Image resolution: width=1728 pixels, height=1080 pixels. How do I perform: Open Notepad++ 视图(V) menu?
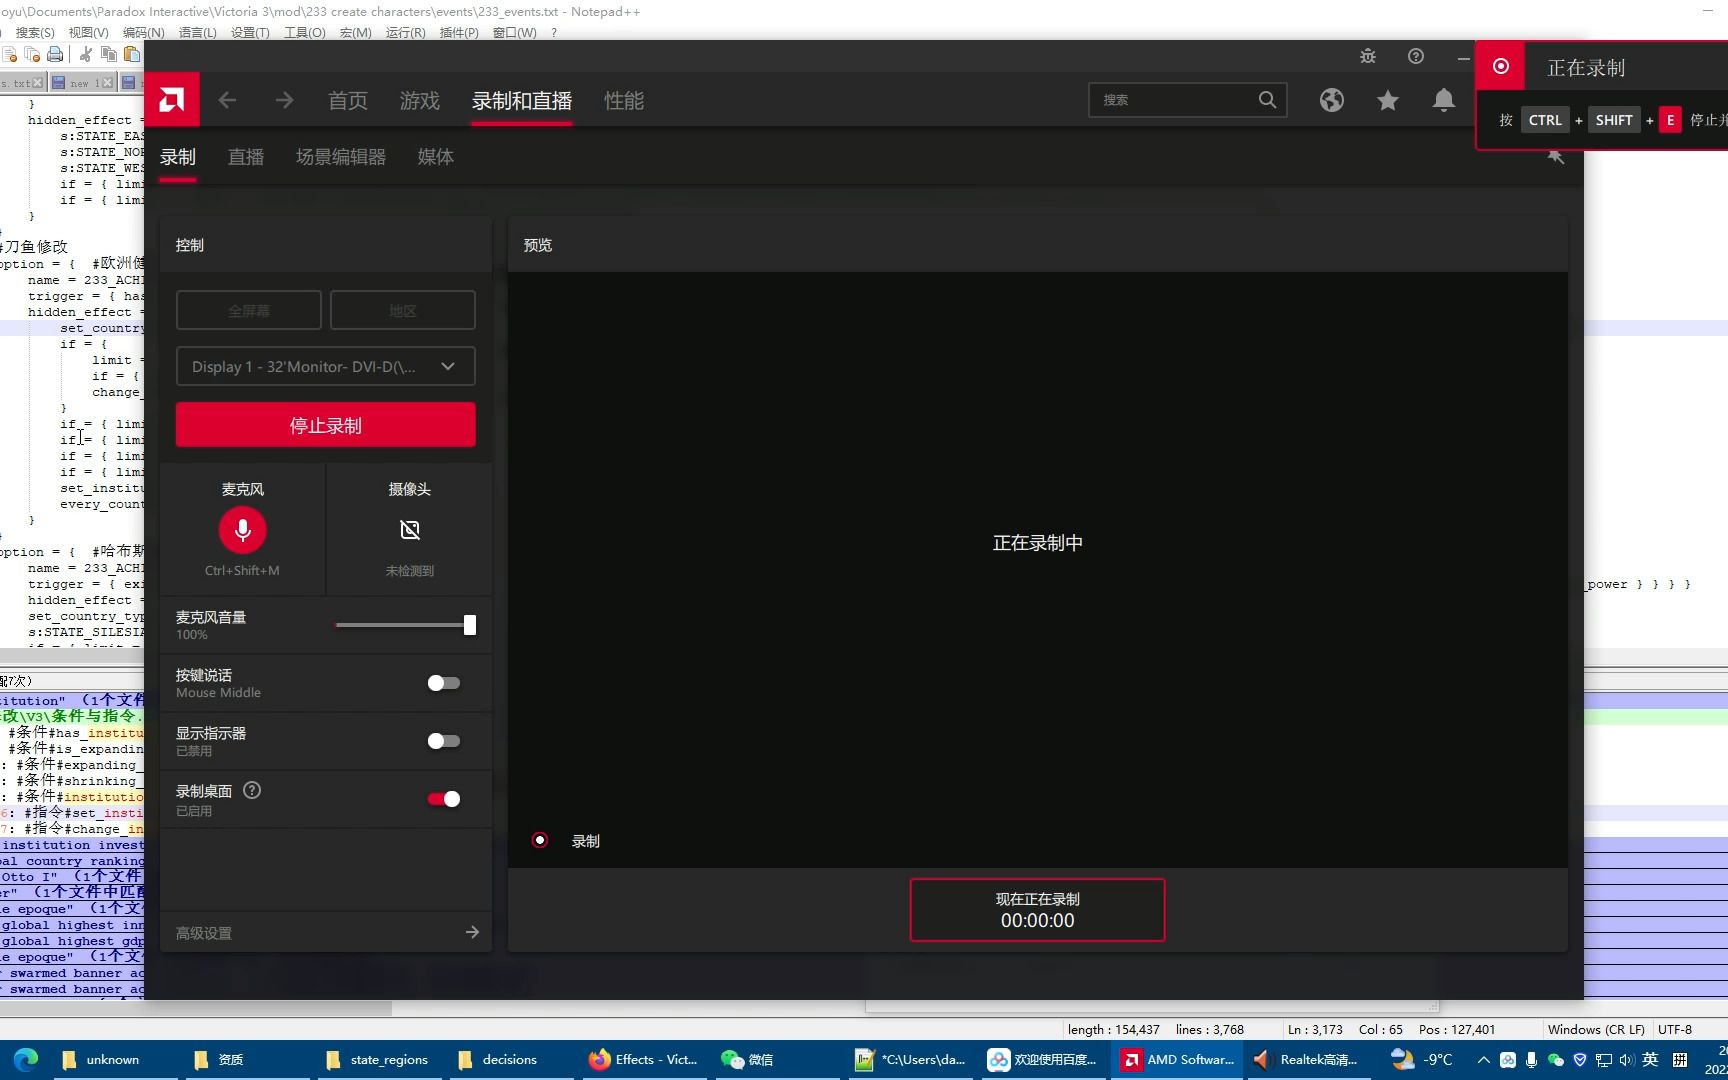click(x=88, y=33)
